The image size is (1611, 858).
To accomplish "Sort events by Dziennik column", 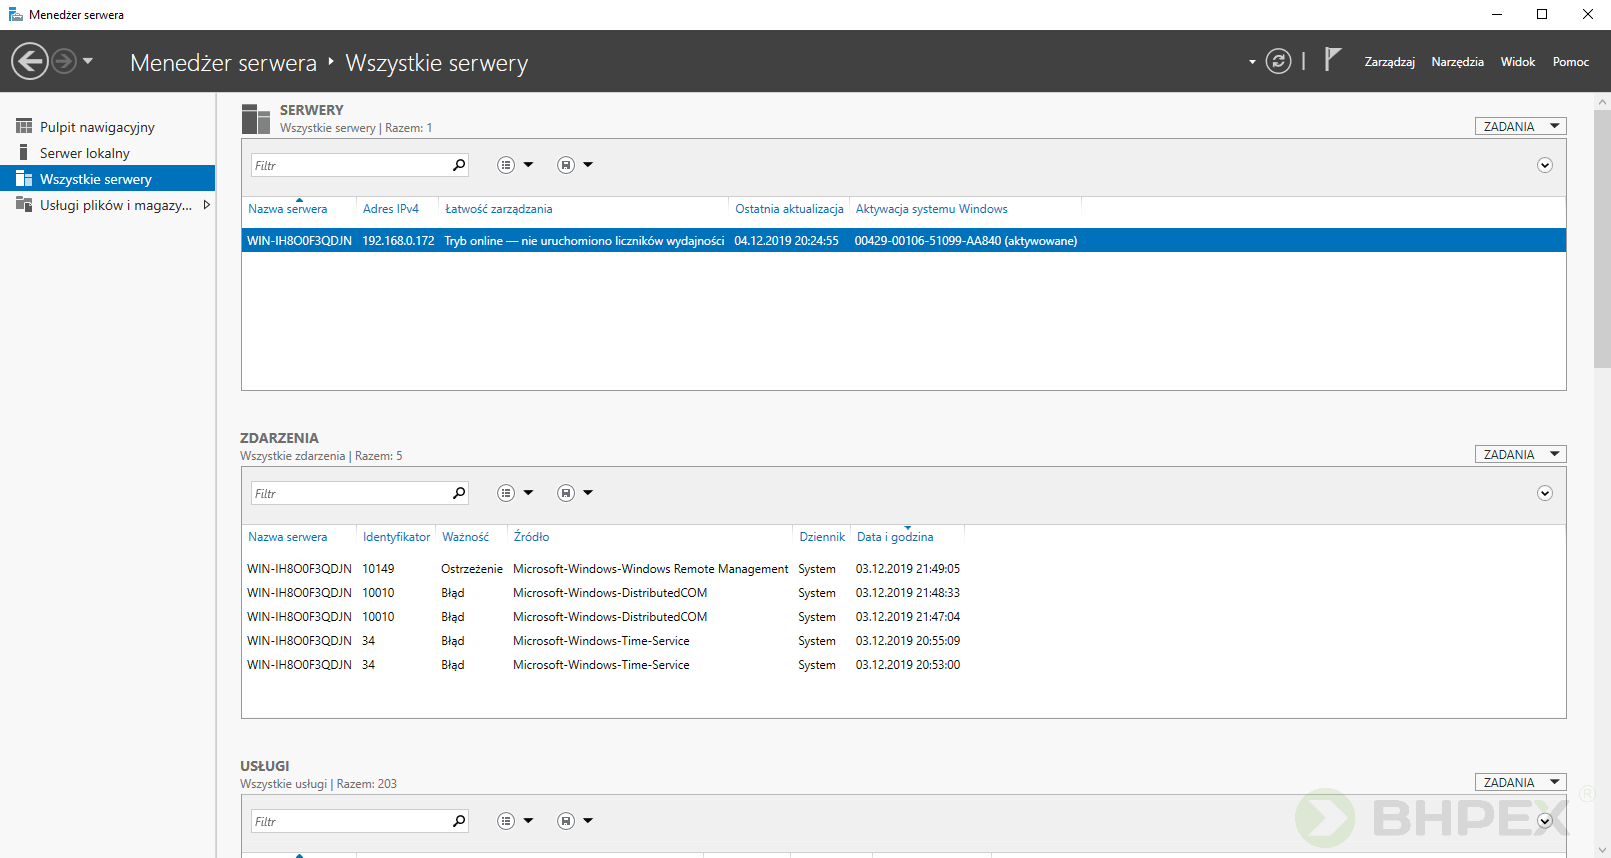I will tap(822, 537).
